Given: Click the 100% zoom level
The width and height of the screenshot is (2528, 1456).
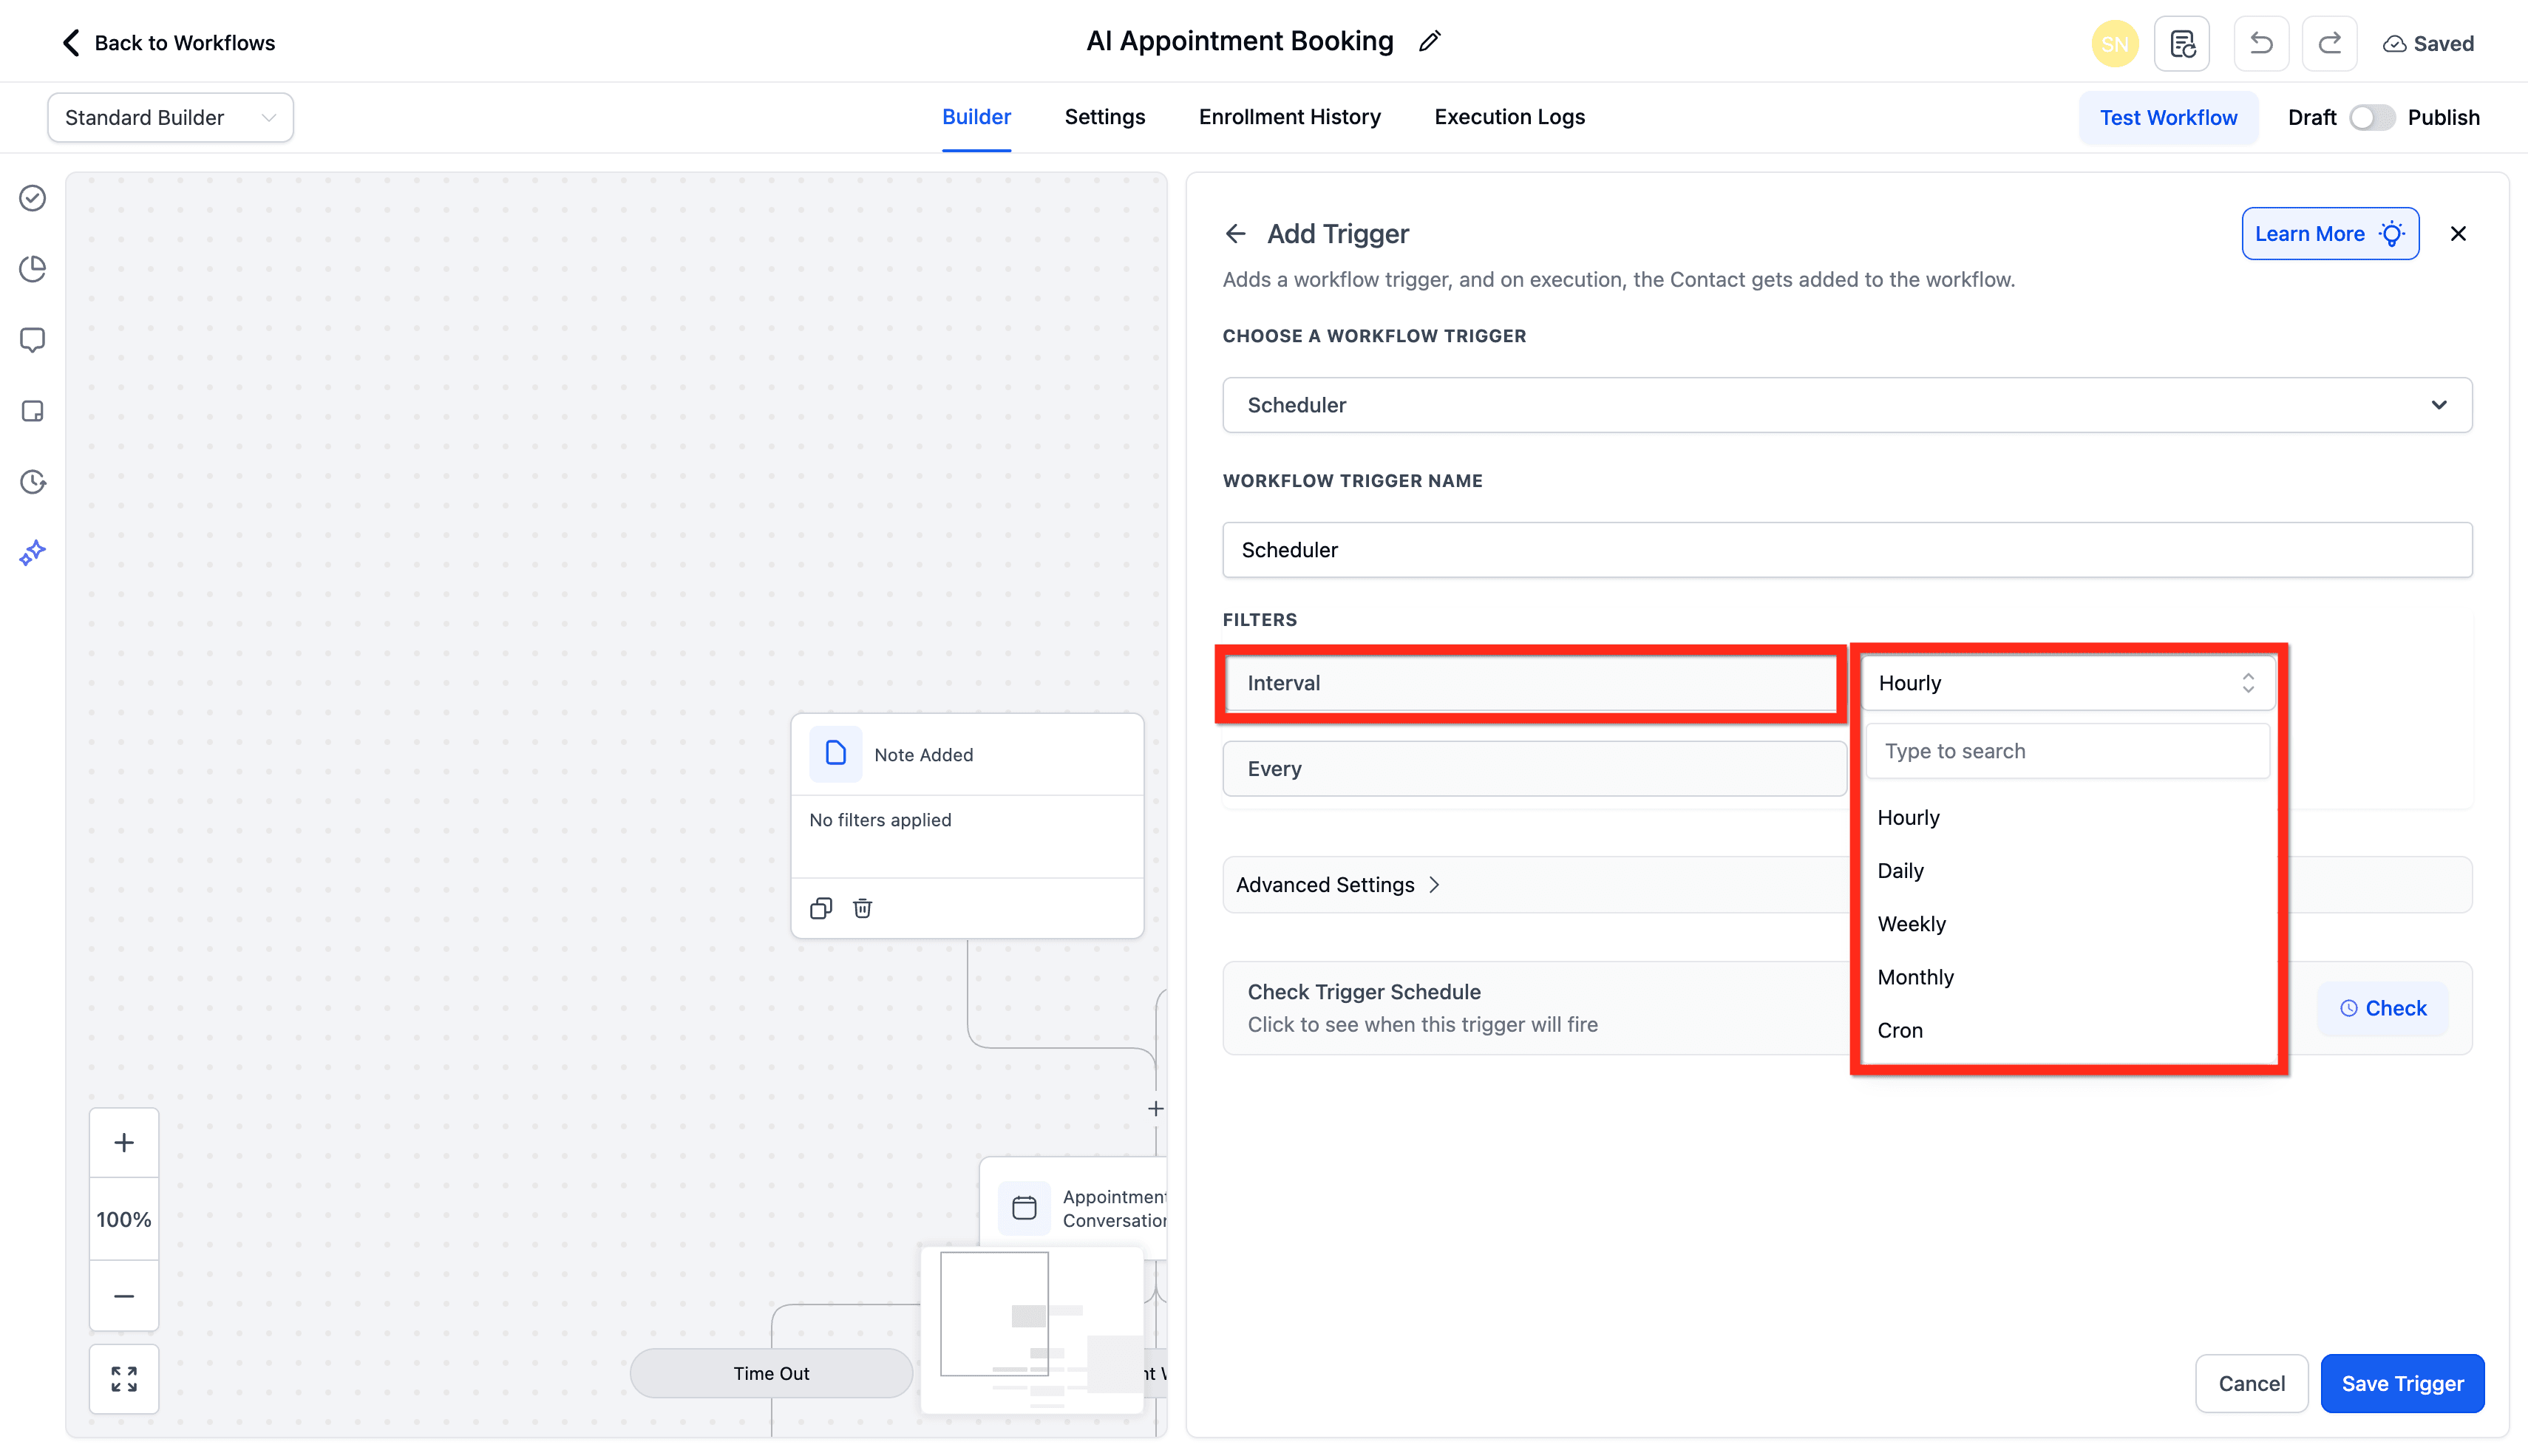Looking at the screenshot, I should click(124, 1219).
